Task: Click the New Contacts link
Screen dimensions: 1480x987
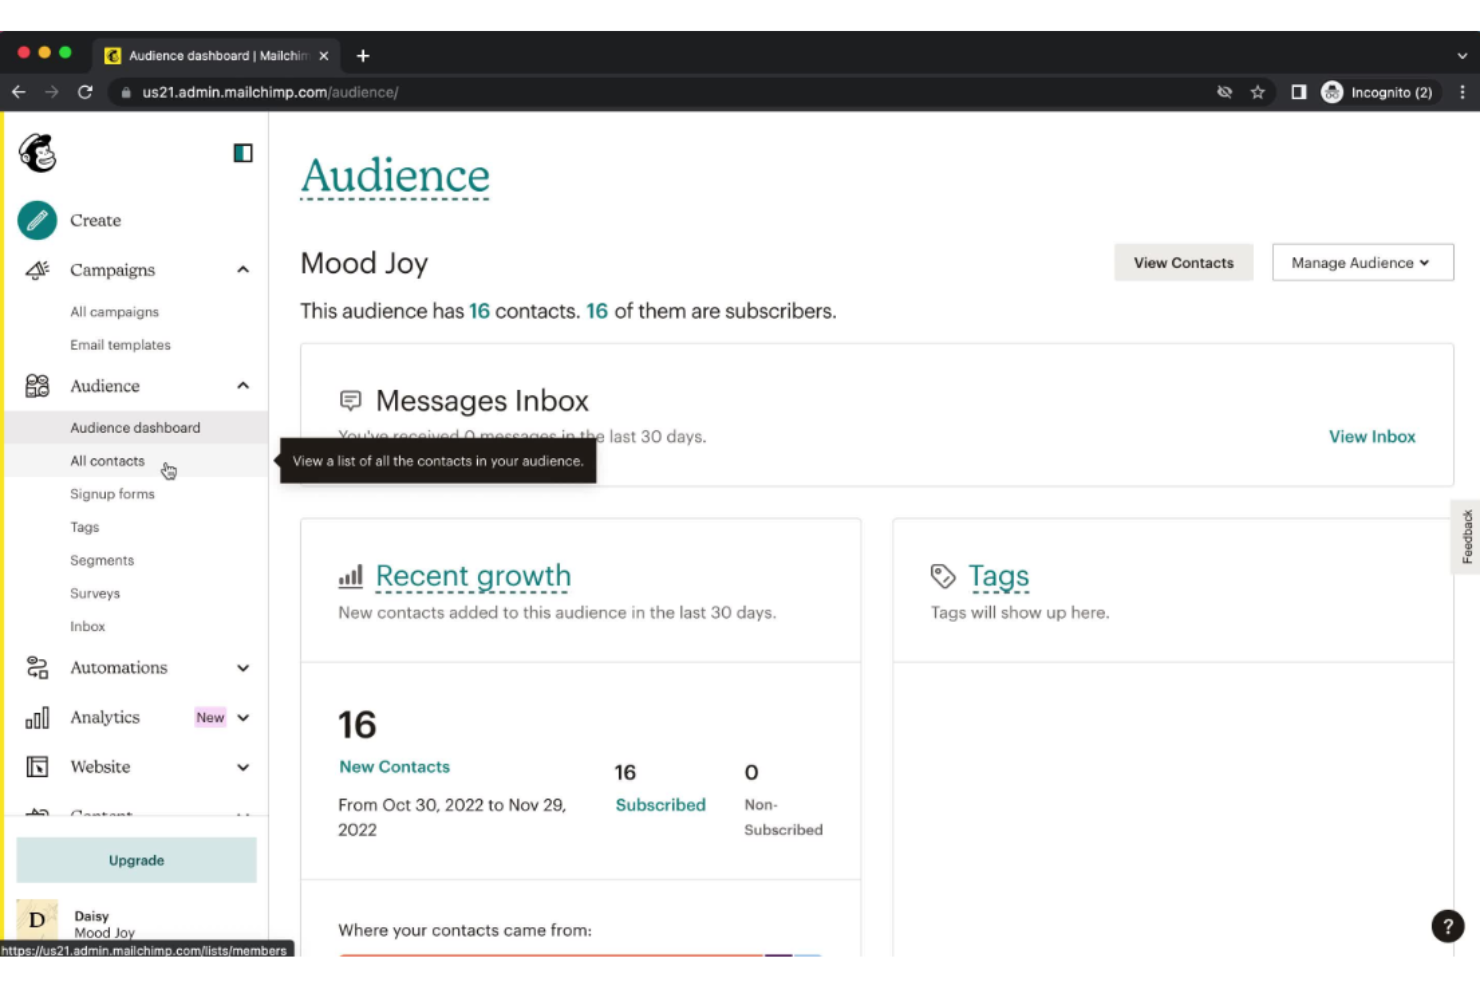Action: pos(394,767)
